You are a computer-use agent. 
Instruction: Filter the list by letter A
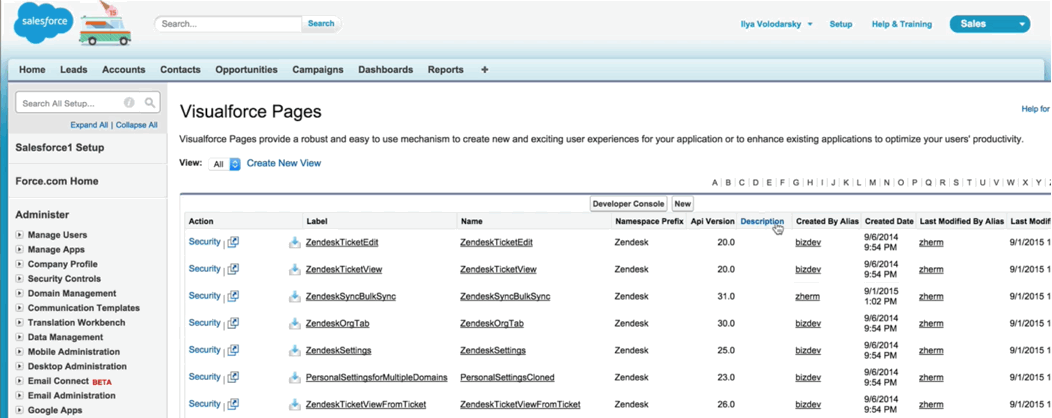[x=715, y=182]
